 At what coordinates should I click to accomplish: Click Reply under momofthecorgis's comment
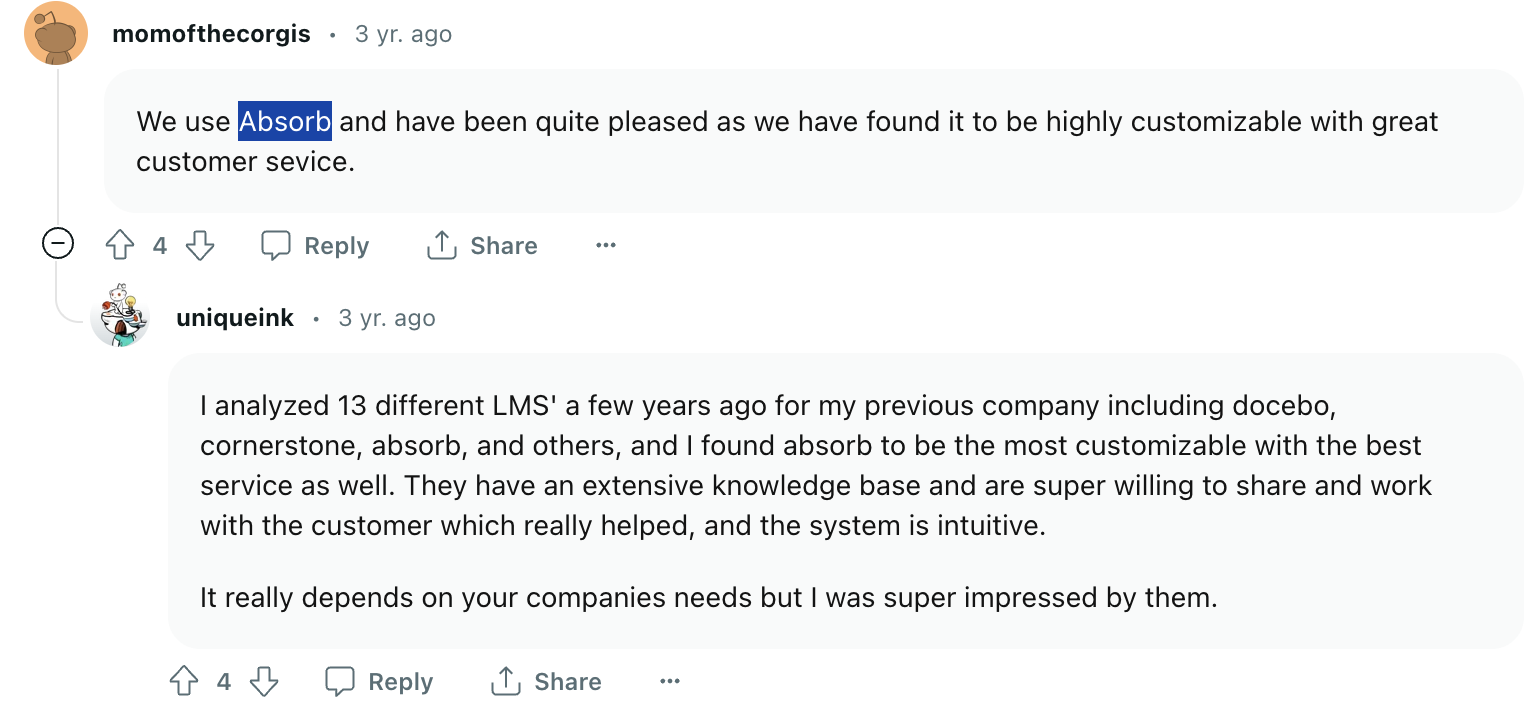[315, 245]
